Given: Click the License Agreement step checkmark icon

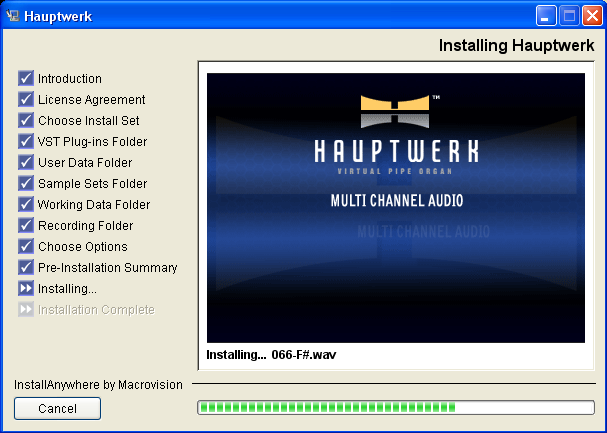Looking at the screenshot, I should (26, 99).
